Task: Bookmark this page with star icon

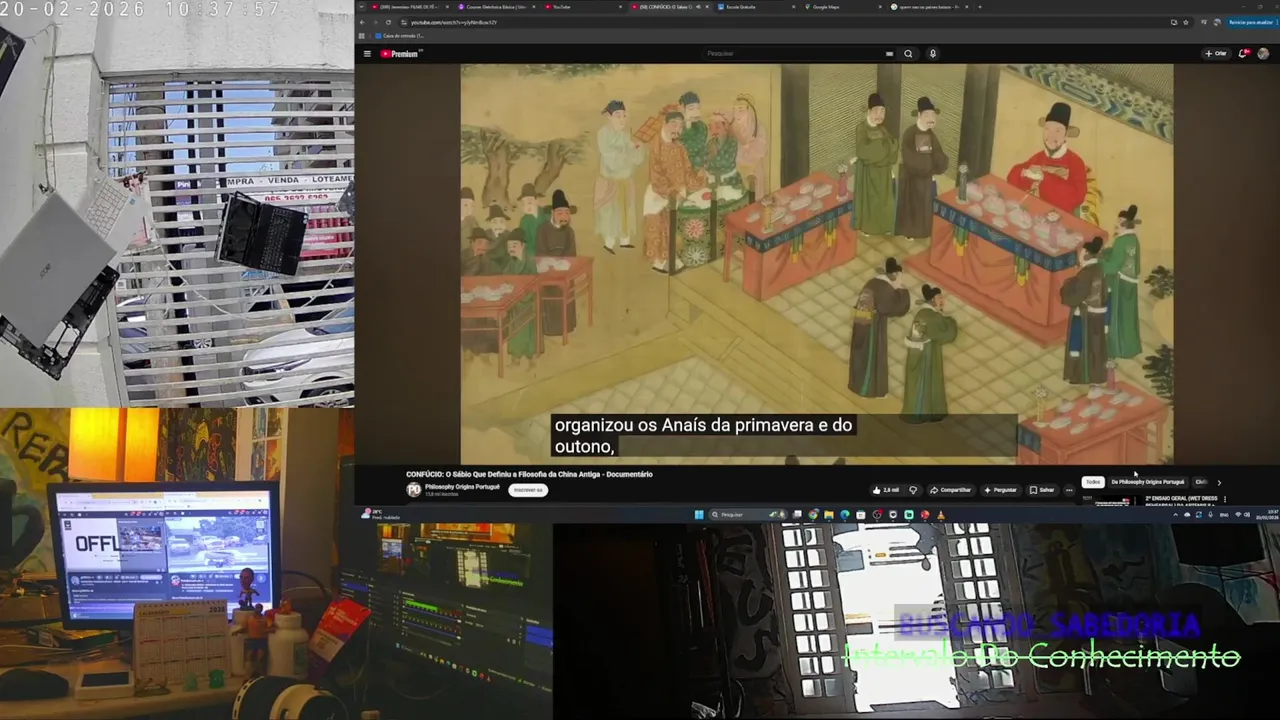Action: point(1186,22)
